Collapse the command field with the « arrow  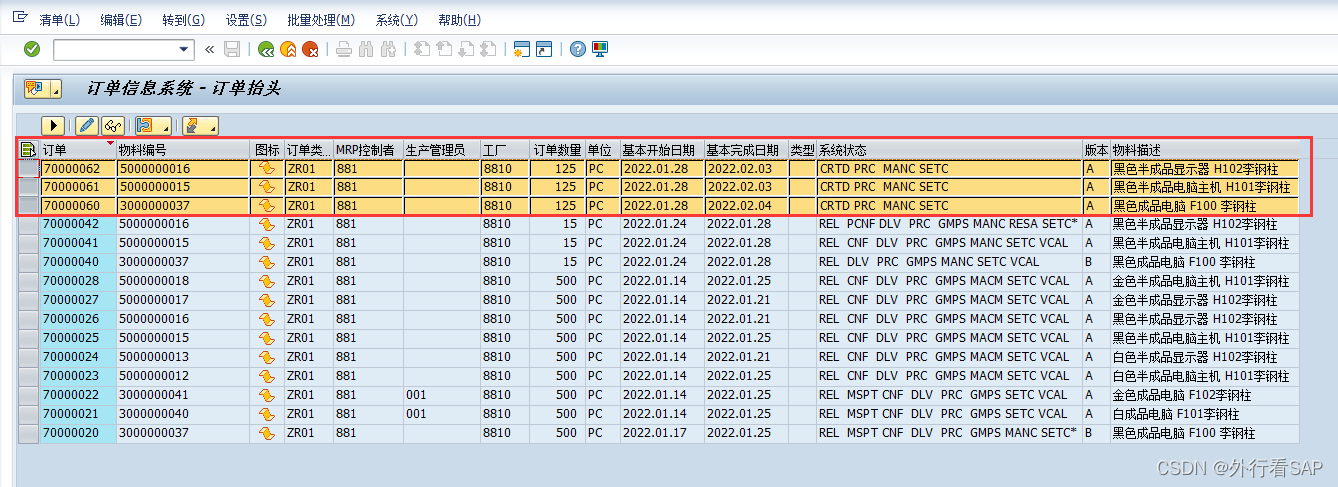point(209,49)
